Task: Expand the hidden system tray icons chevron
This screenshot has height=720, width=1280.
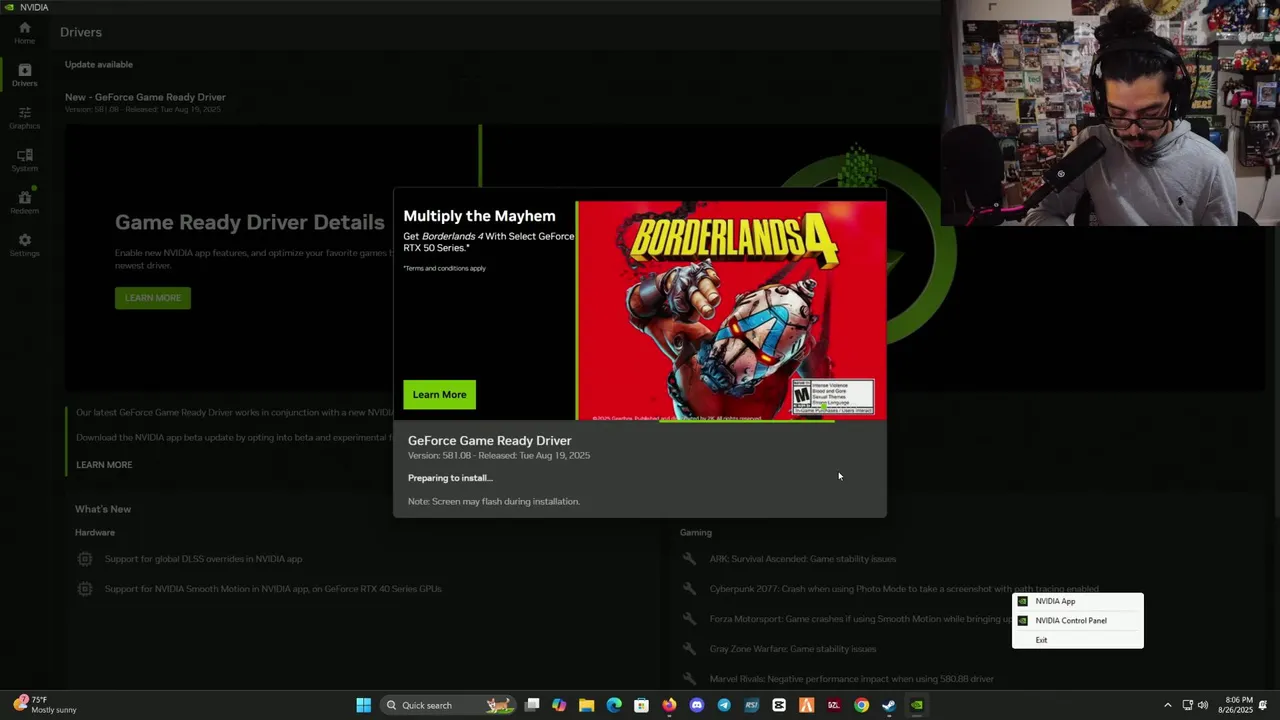Action: coord(1167,705)
